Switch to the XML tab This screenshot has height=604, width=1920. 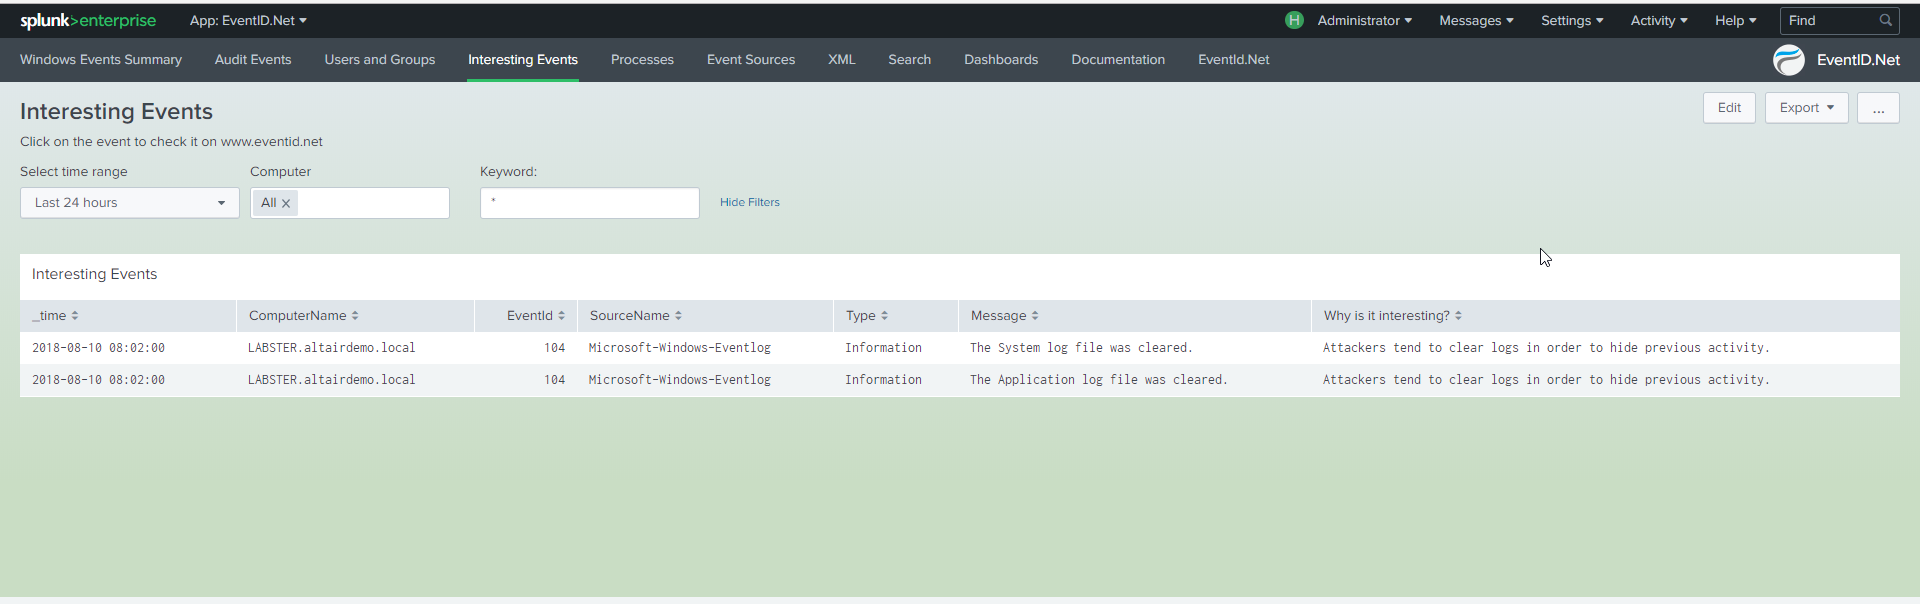842,60
